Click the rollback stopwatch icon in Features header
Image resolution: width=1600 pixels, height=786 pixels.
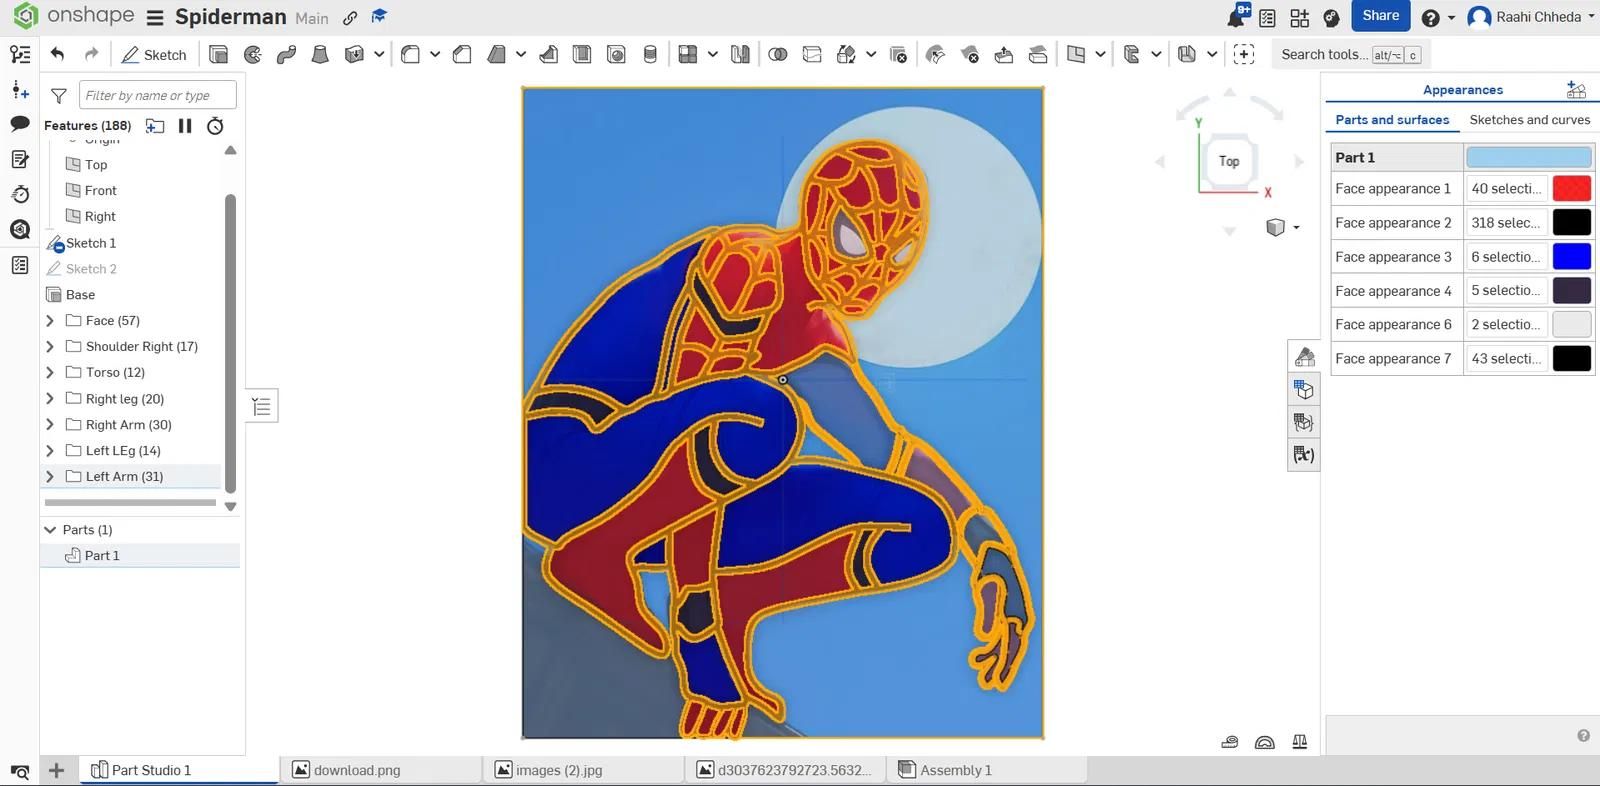215,126
